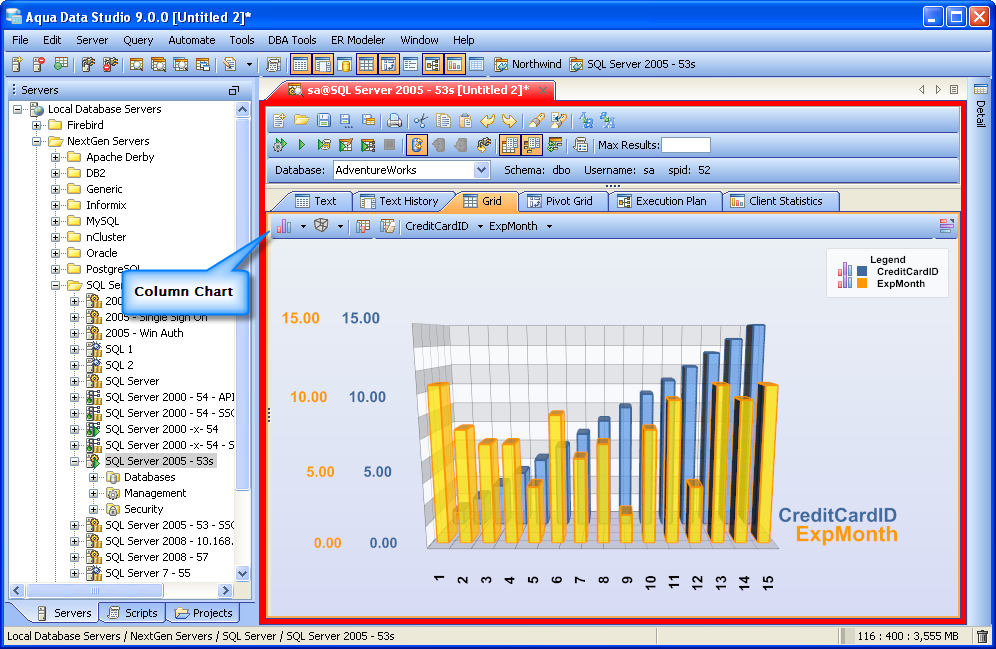
Task: Expand the Firebird folder
Action: (x=36, y=125)
